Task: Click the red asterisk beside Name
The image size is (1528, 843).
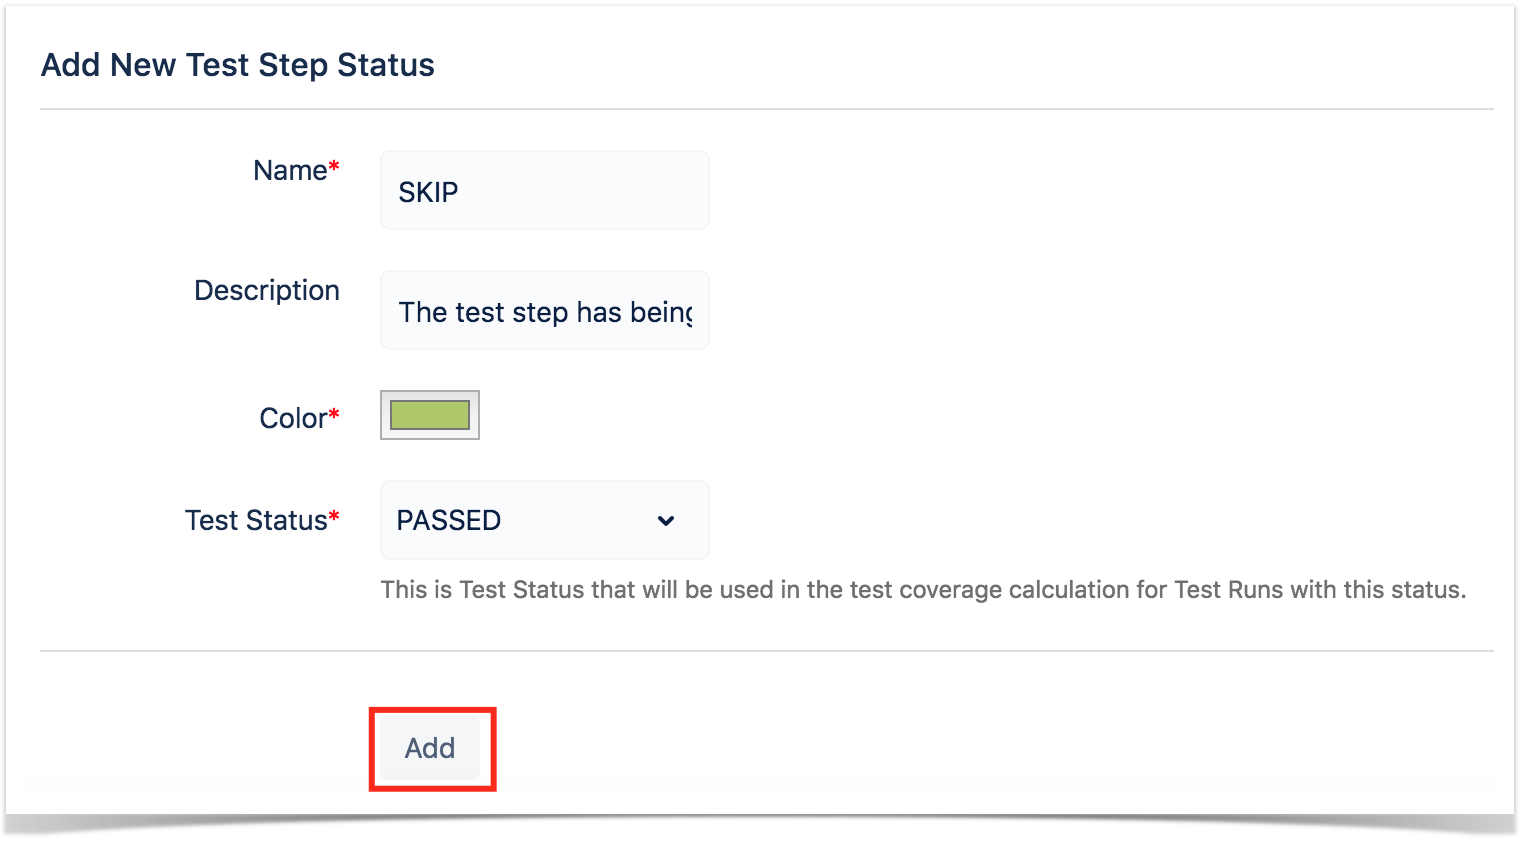Action: coord(334,165)
